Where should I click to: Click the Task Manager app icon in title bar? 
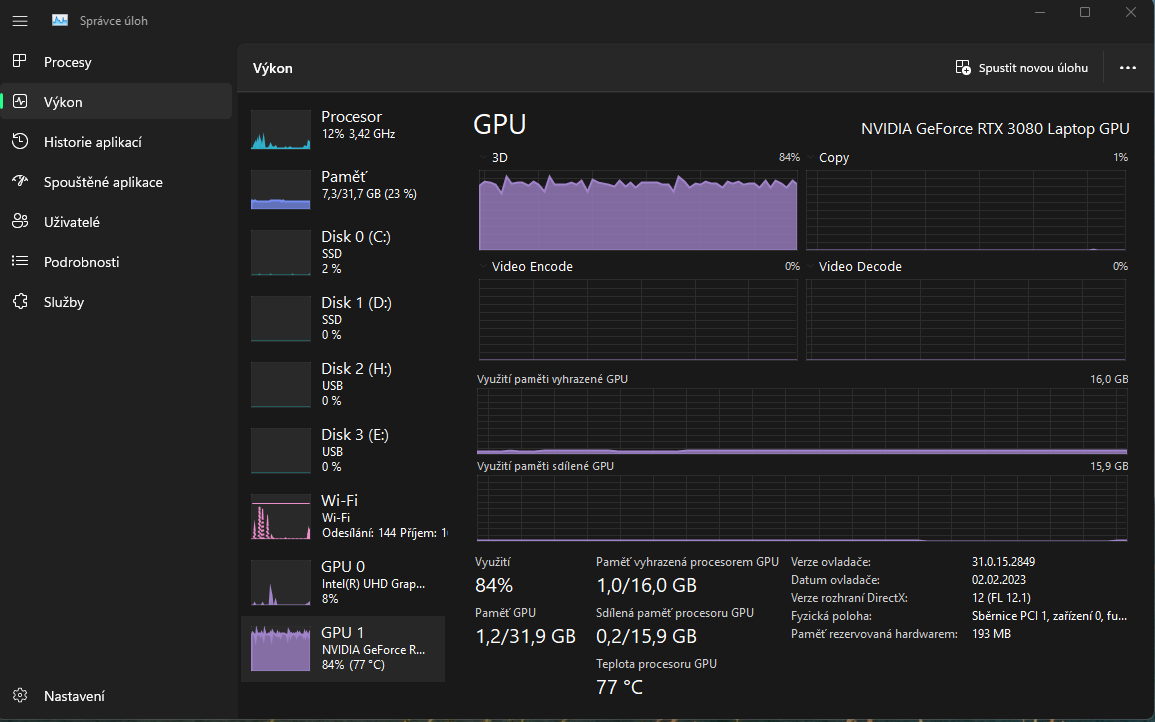tap(60, 20)
